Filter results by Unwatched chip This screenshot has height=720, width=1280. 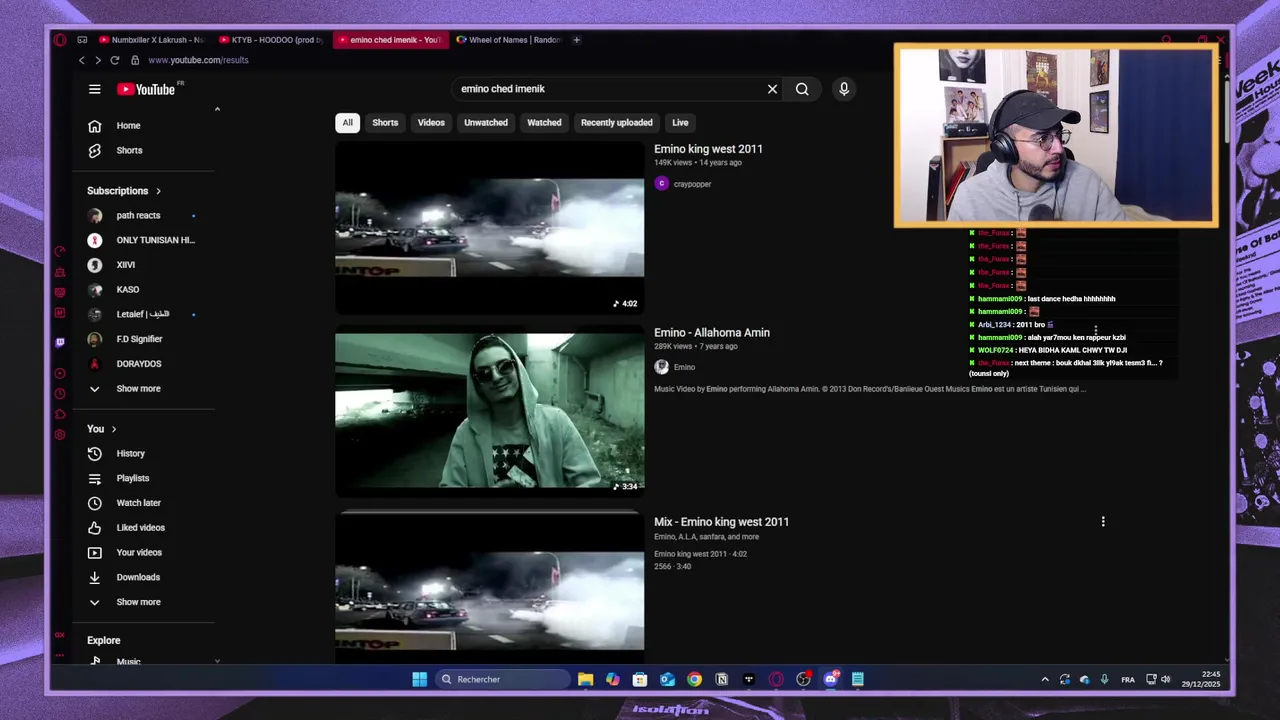(486, 122)
